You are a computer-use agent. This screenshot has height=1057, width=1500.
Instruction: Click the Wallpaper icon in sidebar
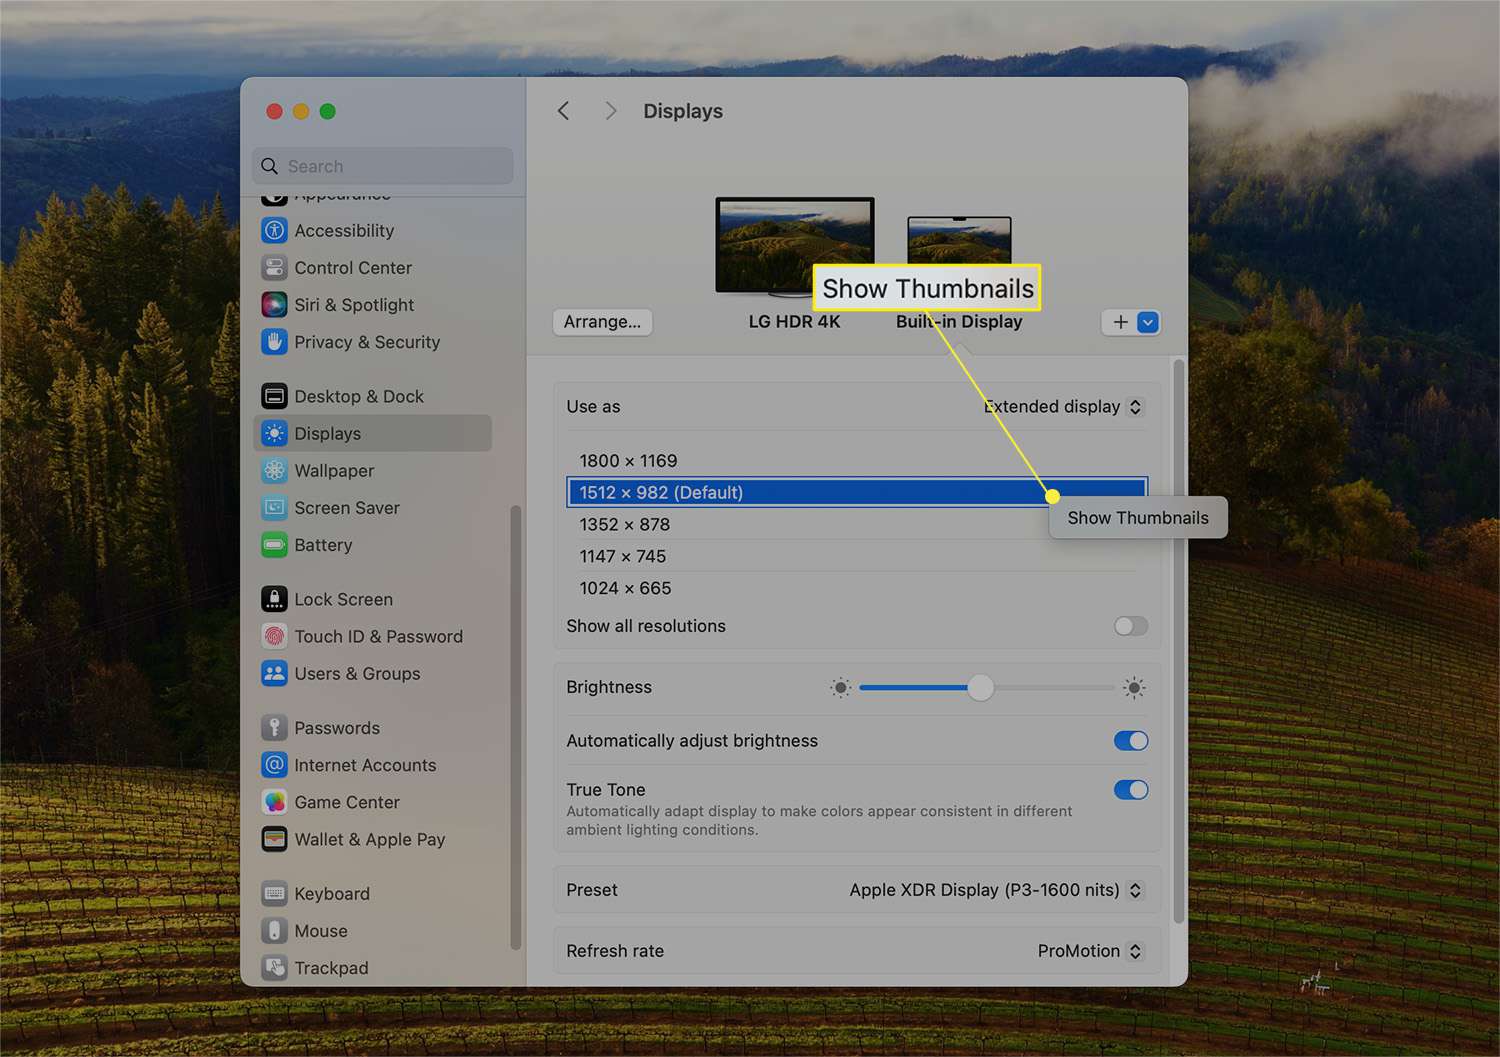tap(274, 471)
